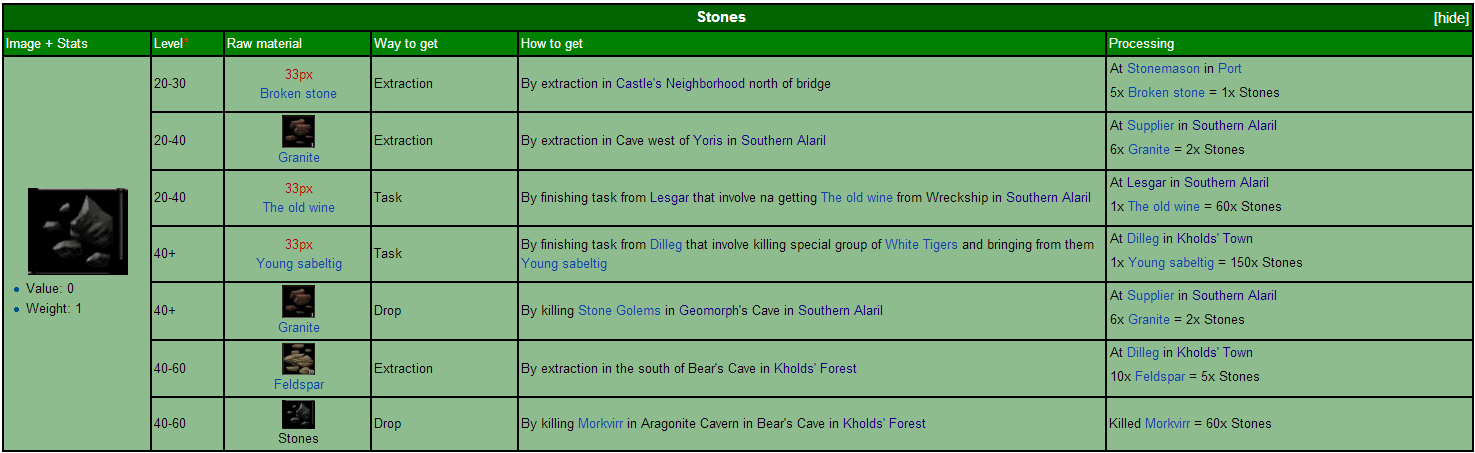Visit the Stone Golems link
Image resolution: width=1475 pixels, height=453 pixels.
click(x=619, y=311)
